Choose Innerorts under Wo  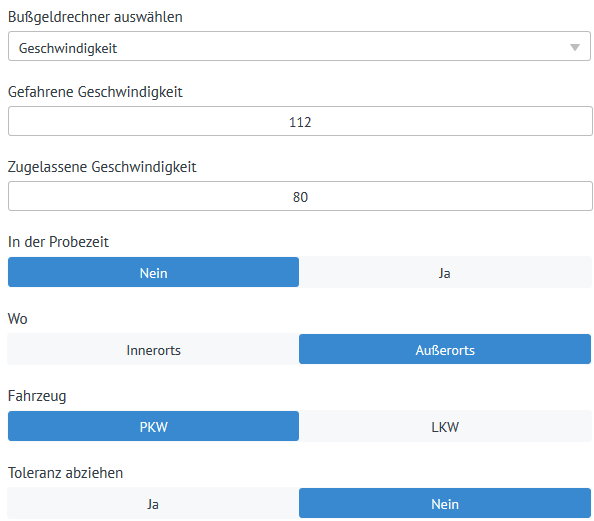point(153,349)
